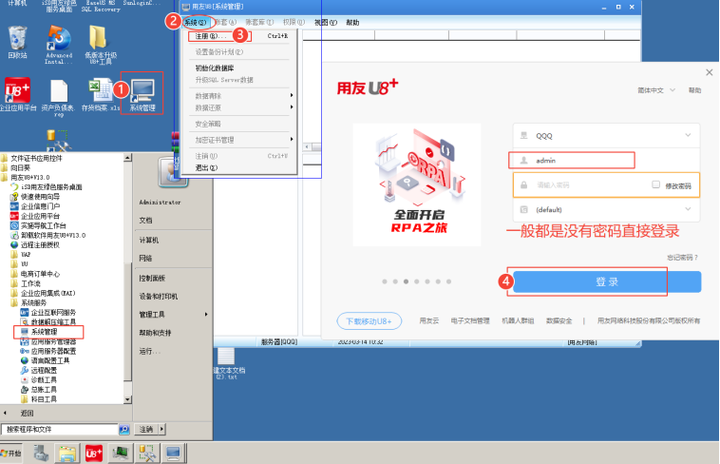The width and height of the screenshot is (720, 464).
Task: Click the 电子文档管理 footer link
Action: 470,321
